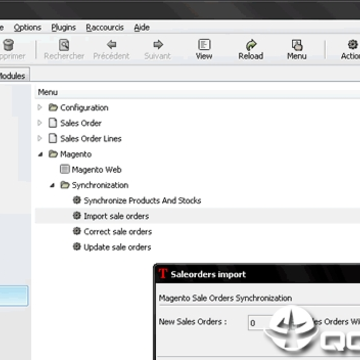Click the highlighted item in the left sidebar
The height and width of the screenshot is (360, 360).
[13, 295]
